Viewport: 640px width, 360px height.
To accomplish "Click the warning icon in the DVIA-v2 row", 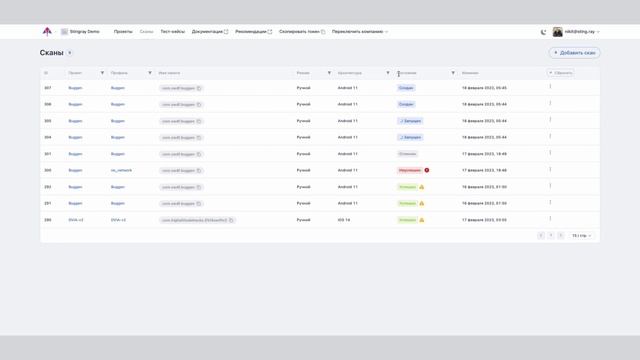I will click(422, 220).
